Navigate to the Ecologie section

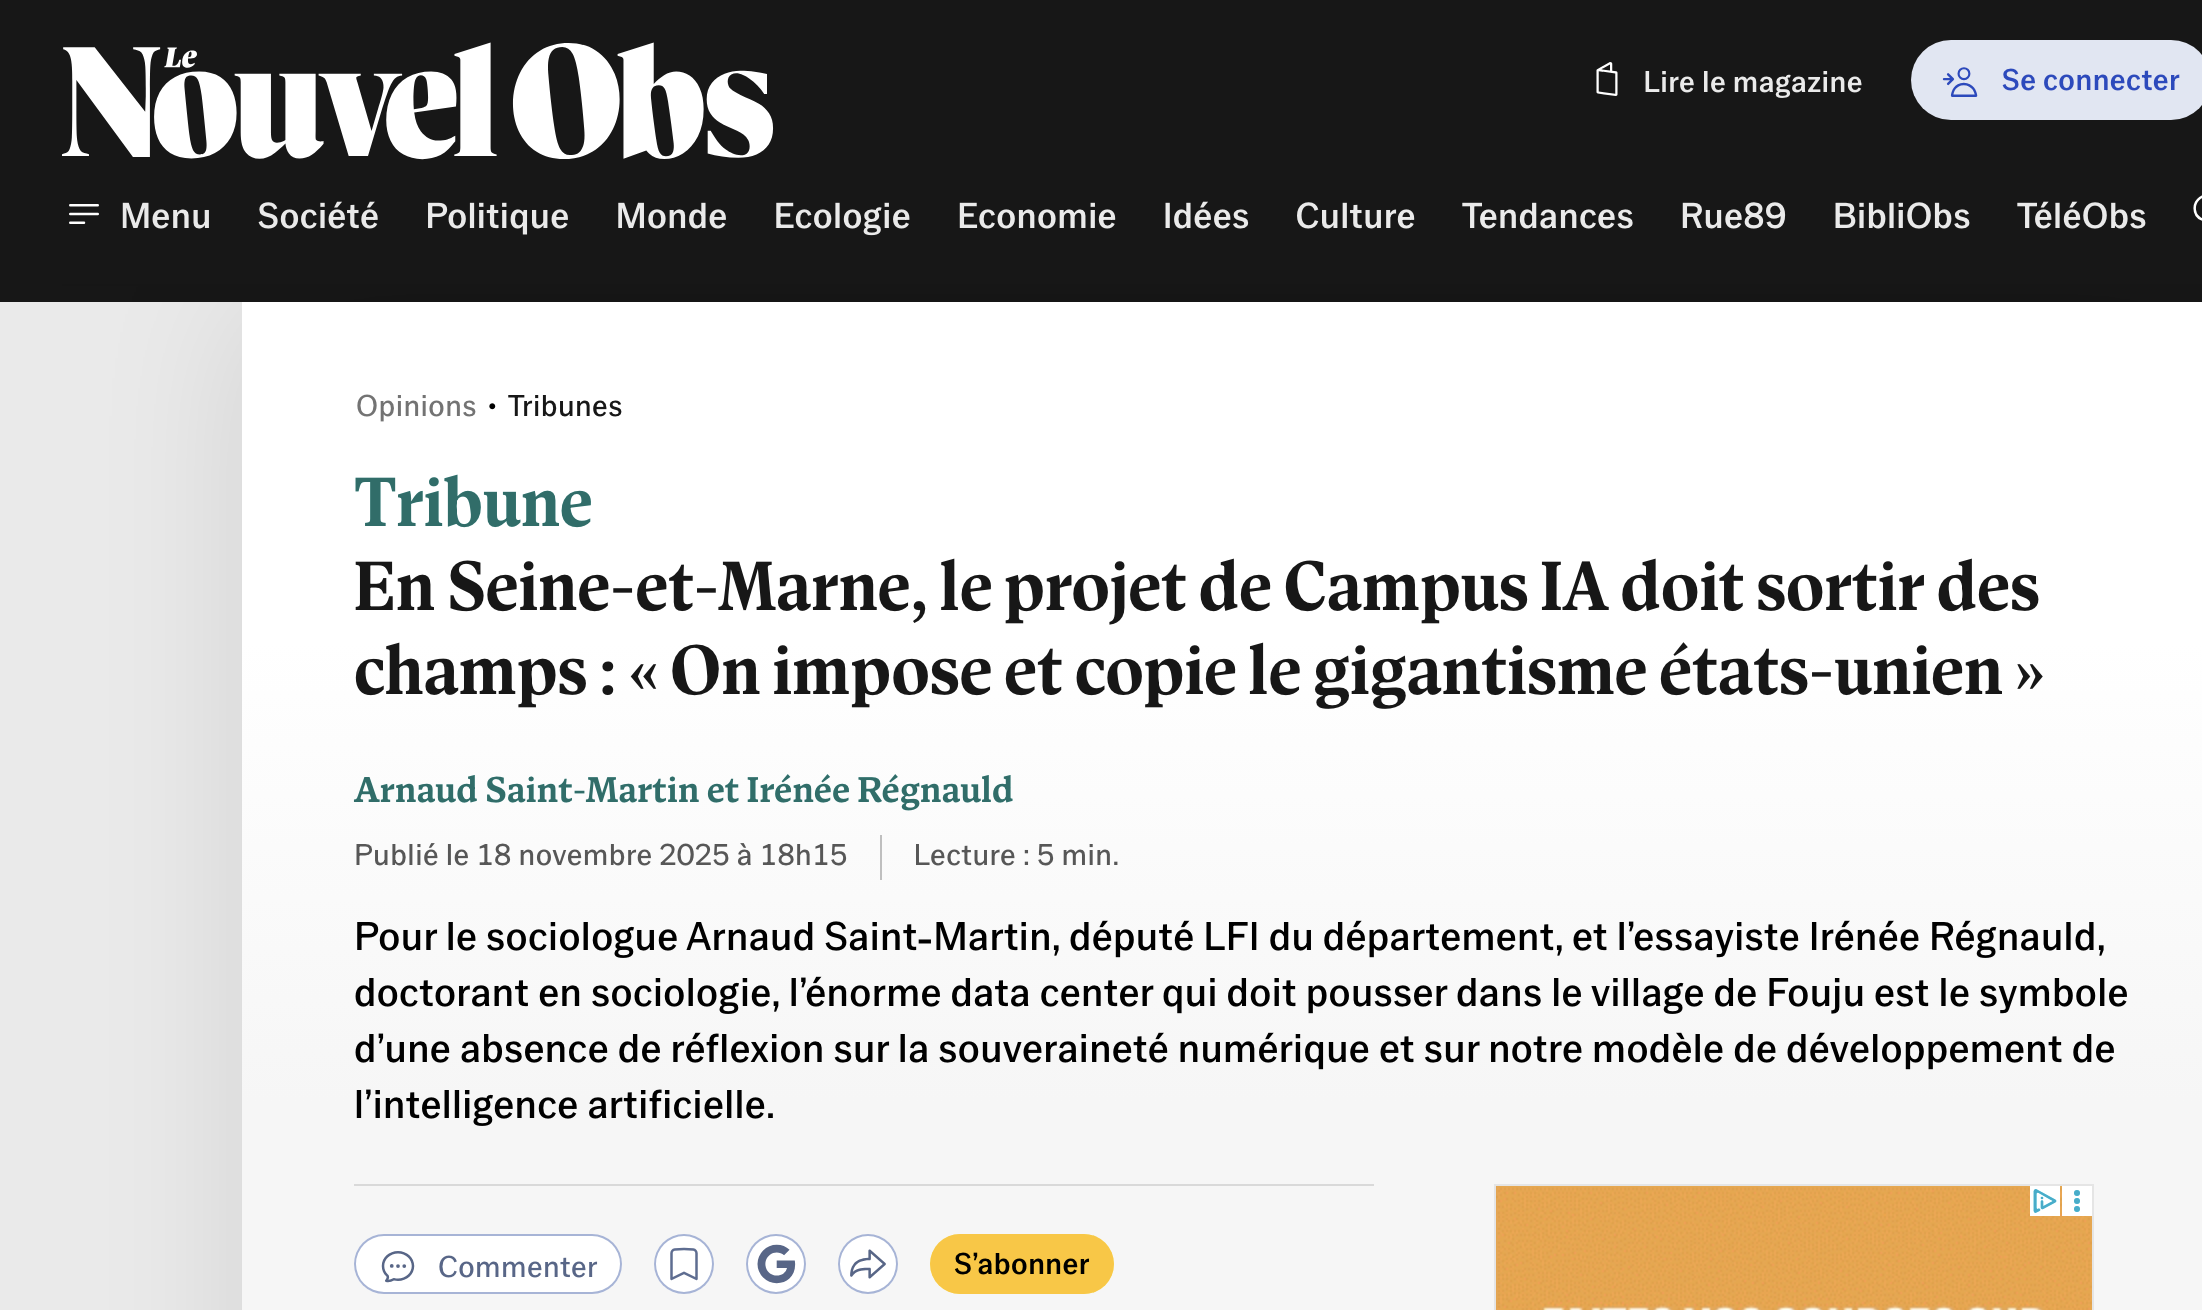841,216
